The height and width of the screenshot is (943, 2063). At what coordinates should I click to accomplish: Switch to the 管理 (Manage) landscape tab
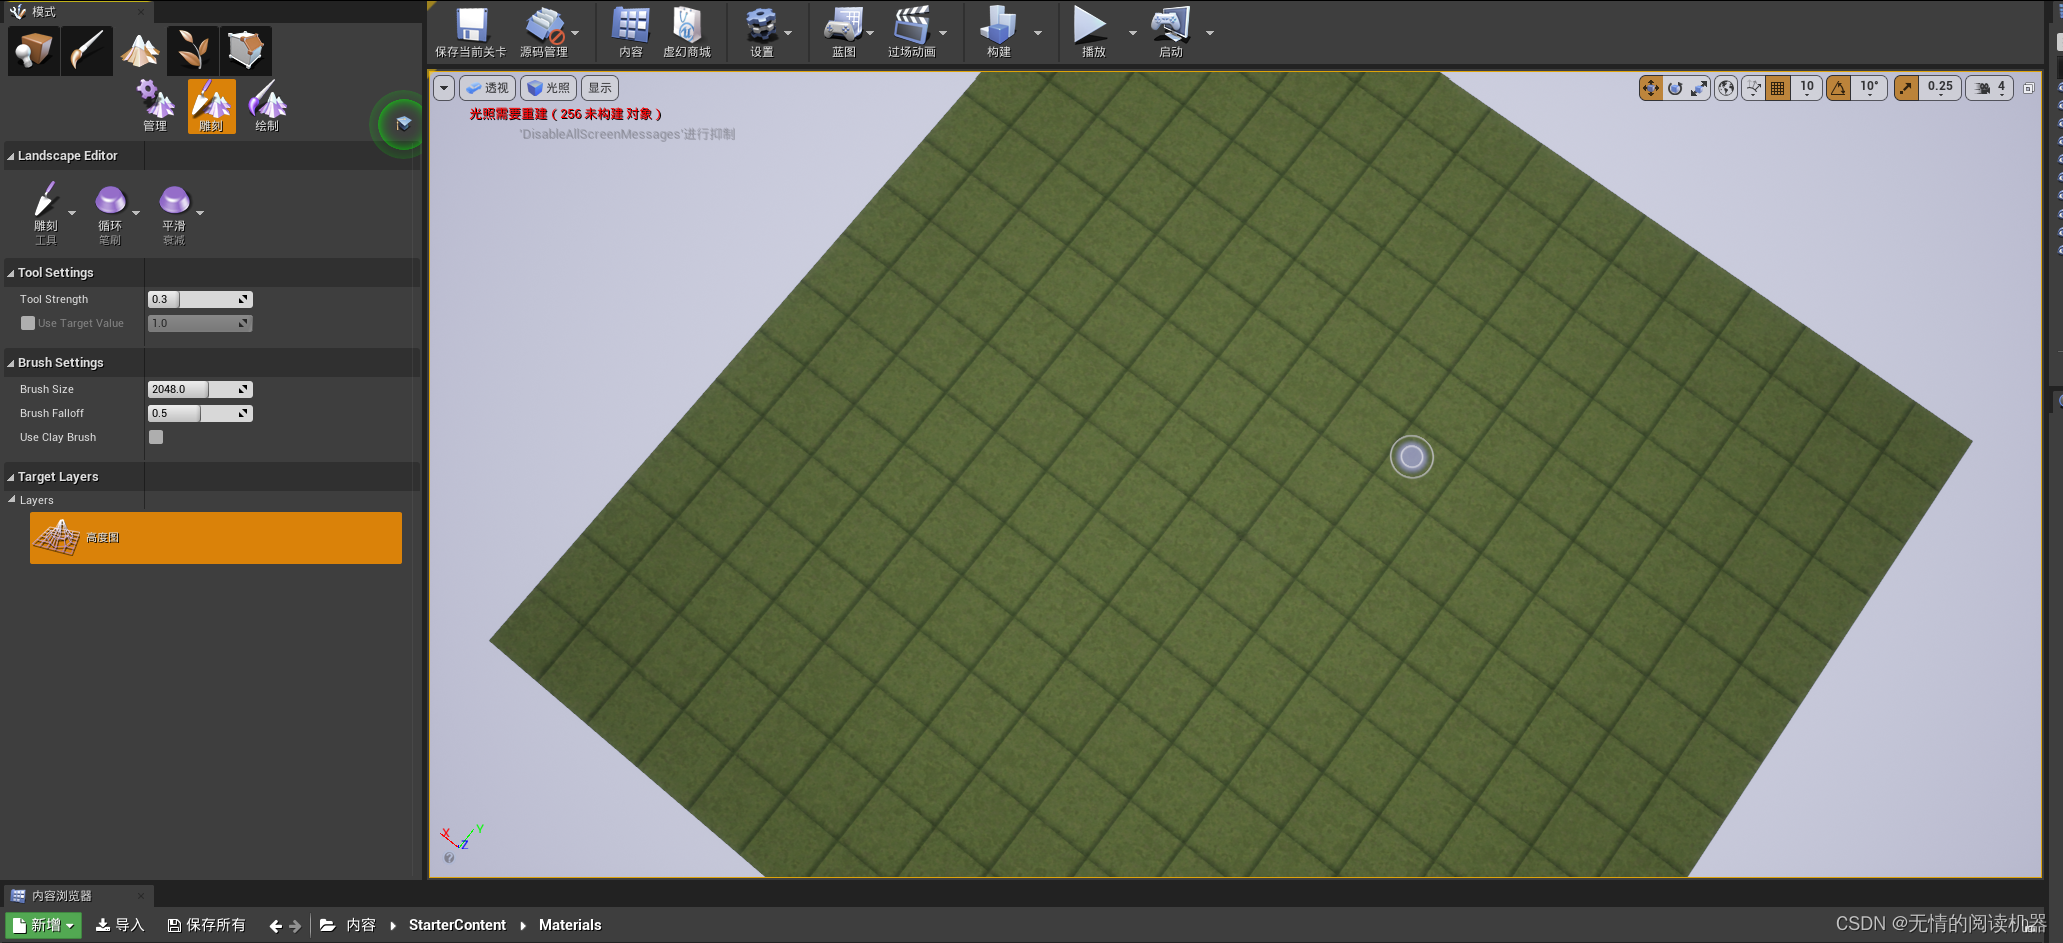click(155, 106)
